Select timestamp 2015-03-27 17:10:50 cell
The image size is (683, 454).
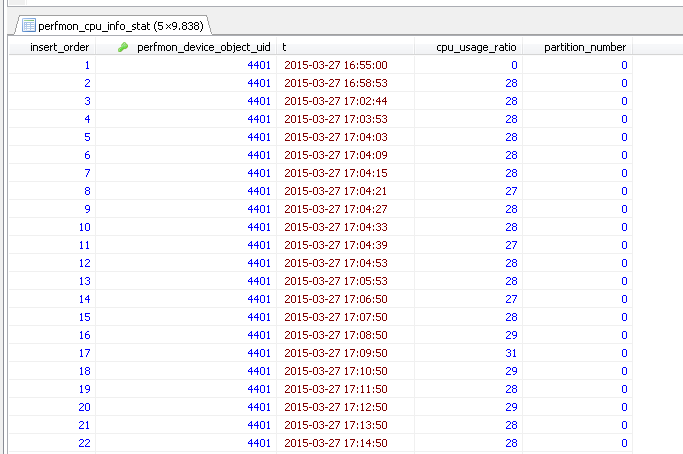(345, 371)
